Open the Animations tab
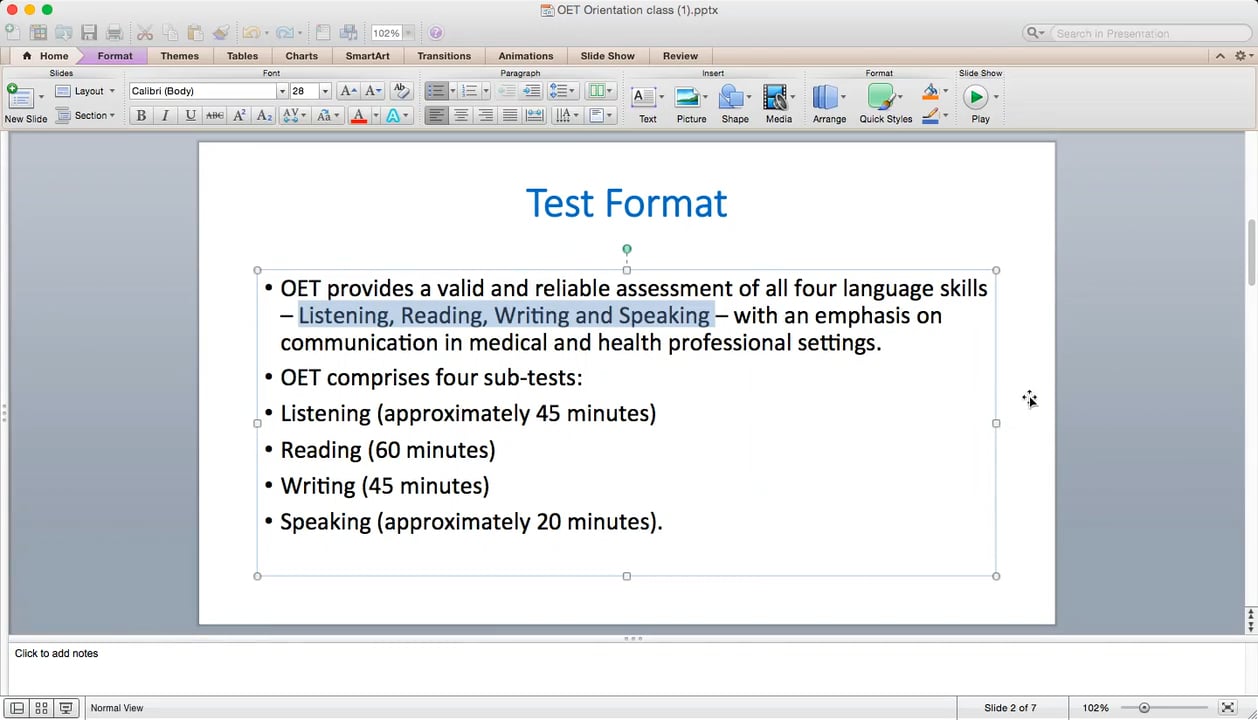1258x720 pixels. 526,56
